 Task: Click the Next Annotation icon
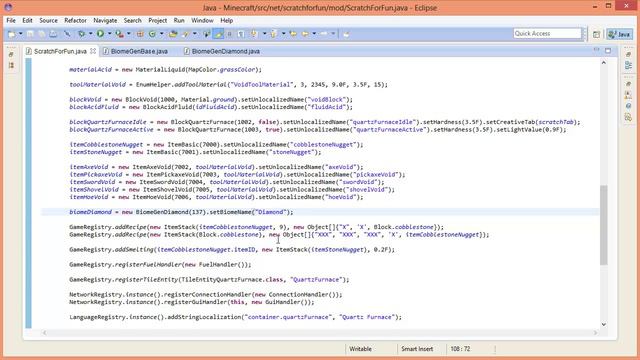tap(254, 34)
